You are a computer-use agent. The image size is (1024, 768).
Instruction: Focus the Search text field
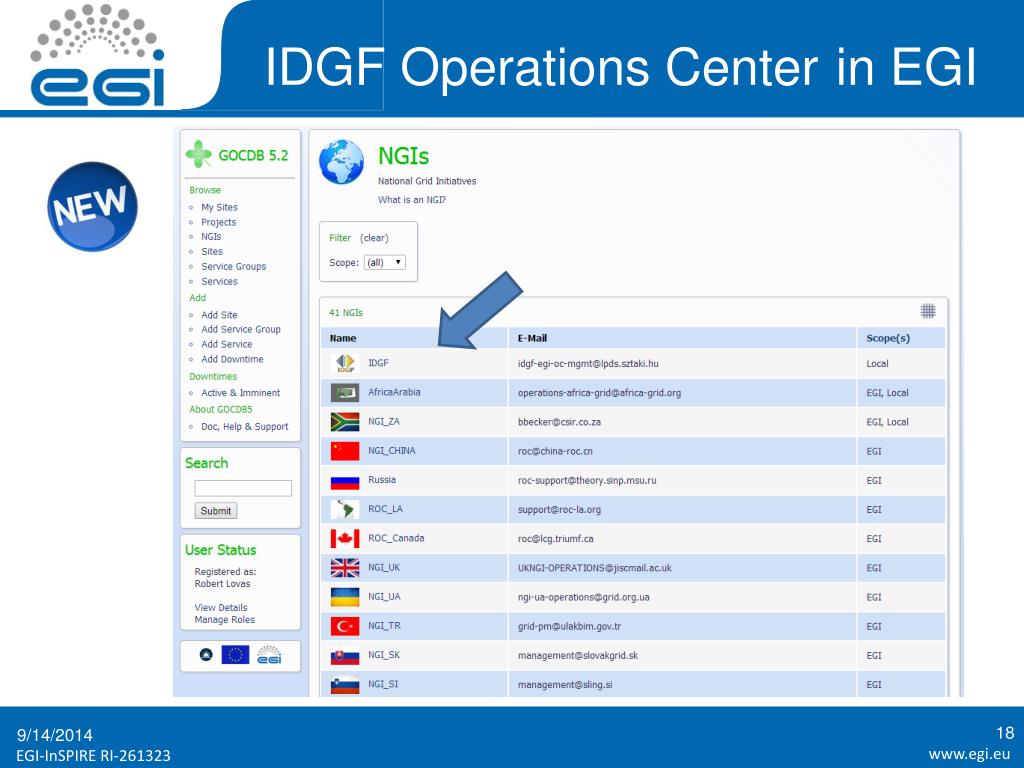click(243, 488)
